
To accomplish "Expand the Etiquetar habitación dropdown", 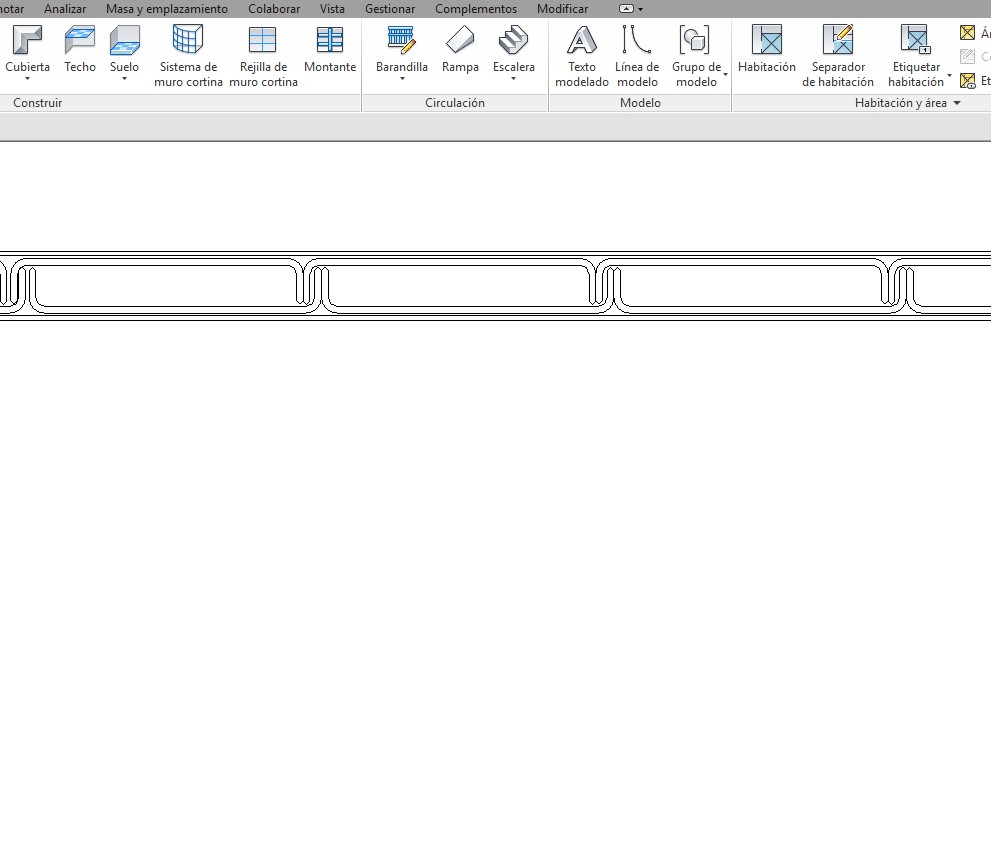I will [x=949, y=76].
